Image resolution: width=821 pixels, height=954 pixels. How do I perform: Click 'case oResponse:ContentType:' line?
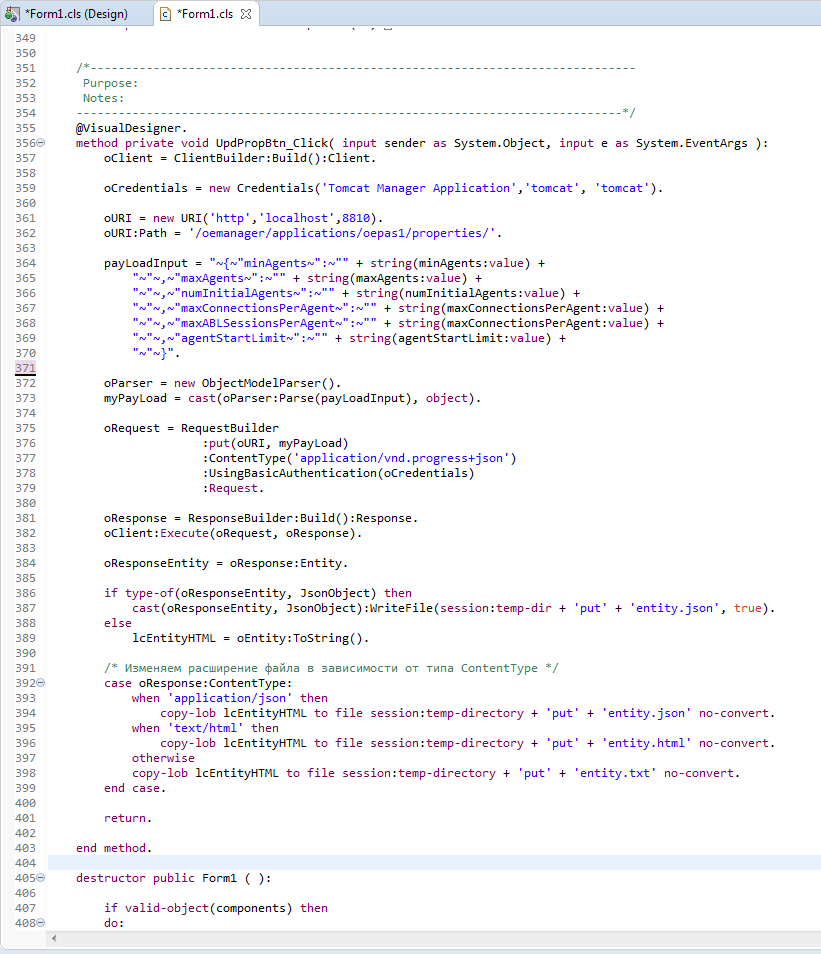click(x=198, y=683)
